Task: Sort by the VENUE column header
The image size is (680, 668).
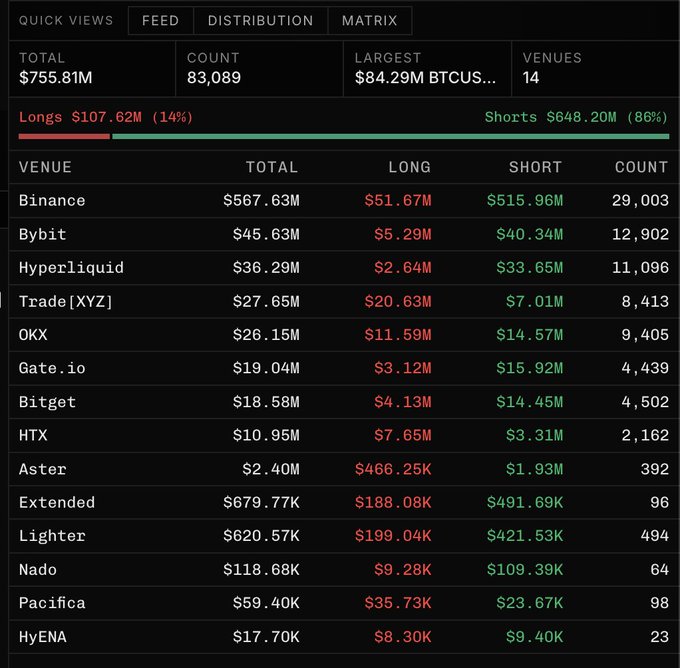Action: click(45, 167)
